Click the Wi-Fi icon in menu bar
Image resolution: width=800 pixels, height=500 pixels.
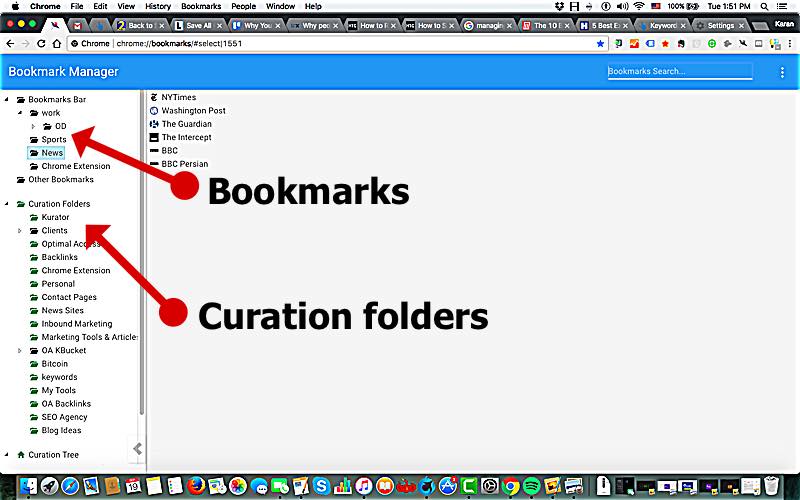point(639,6)
